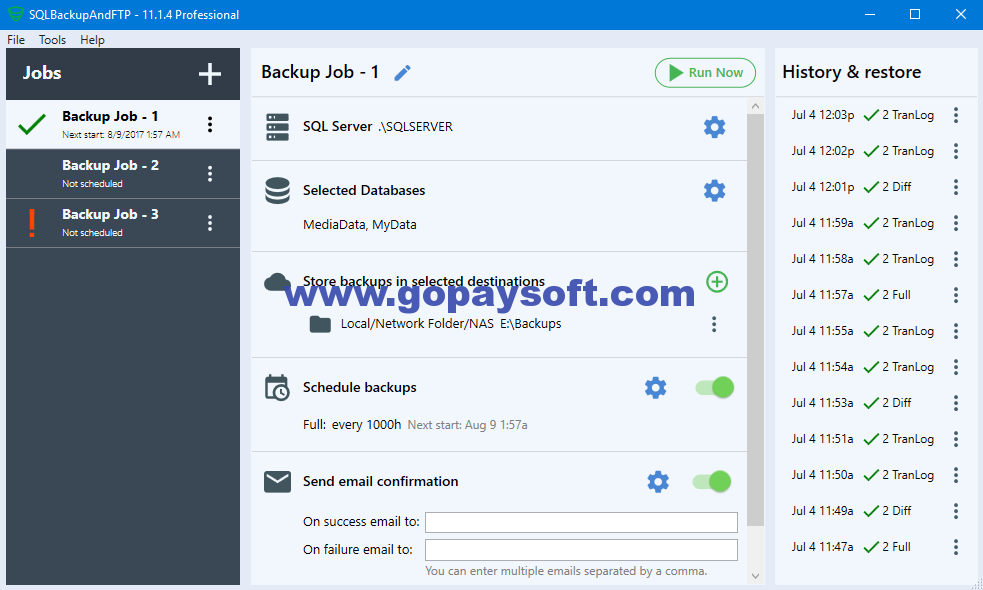Viewport: 983px width, 590px height.
Task: Open email confirmation settings gear
Action: (658, 482)
